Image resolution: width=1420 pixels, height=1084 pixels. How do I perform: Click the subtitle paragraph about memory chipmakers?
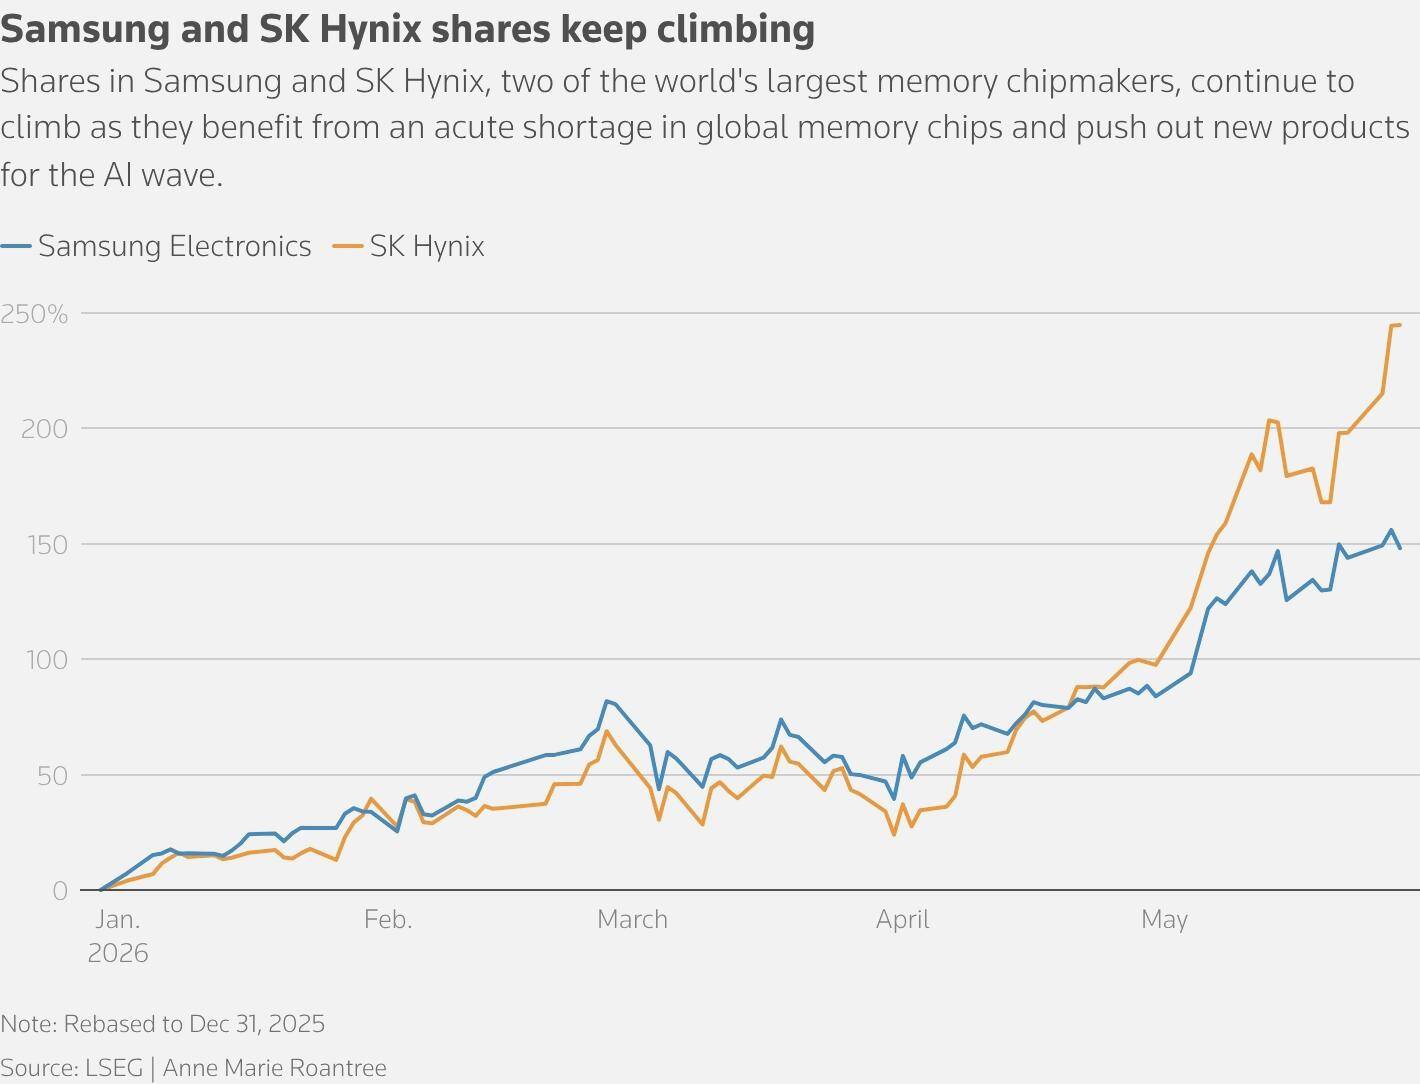[705, 127]
